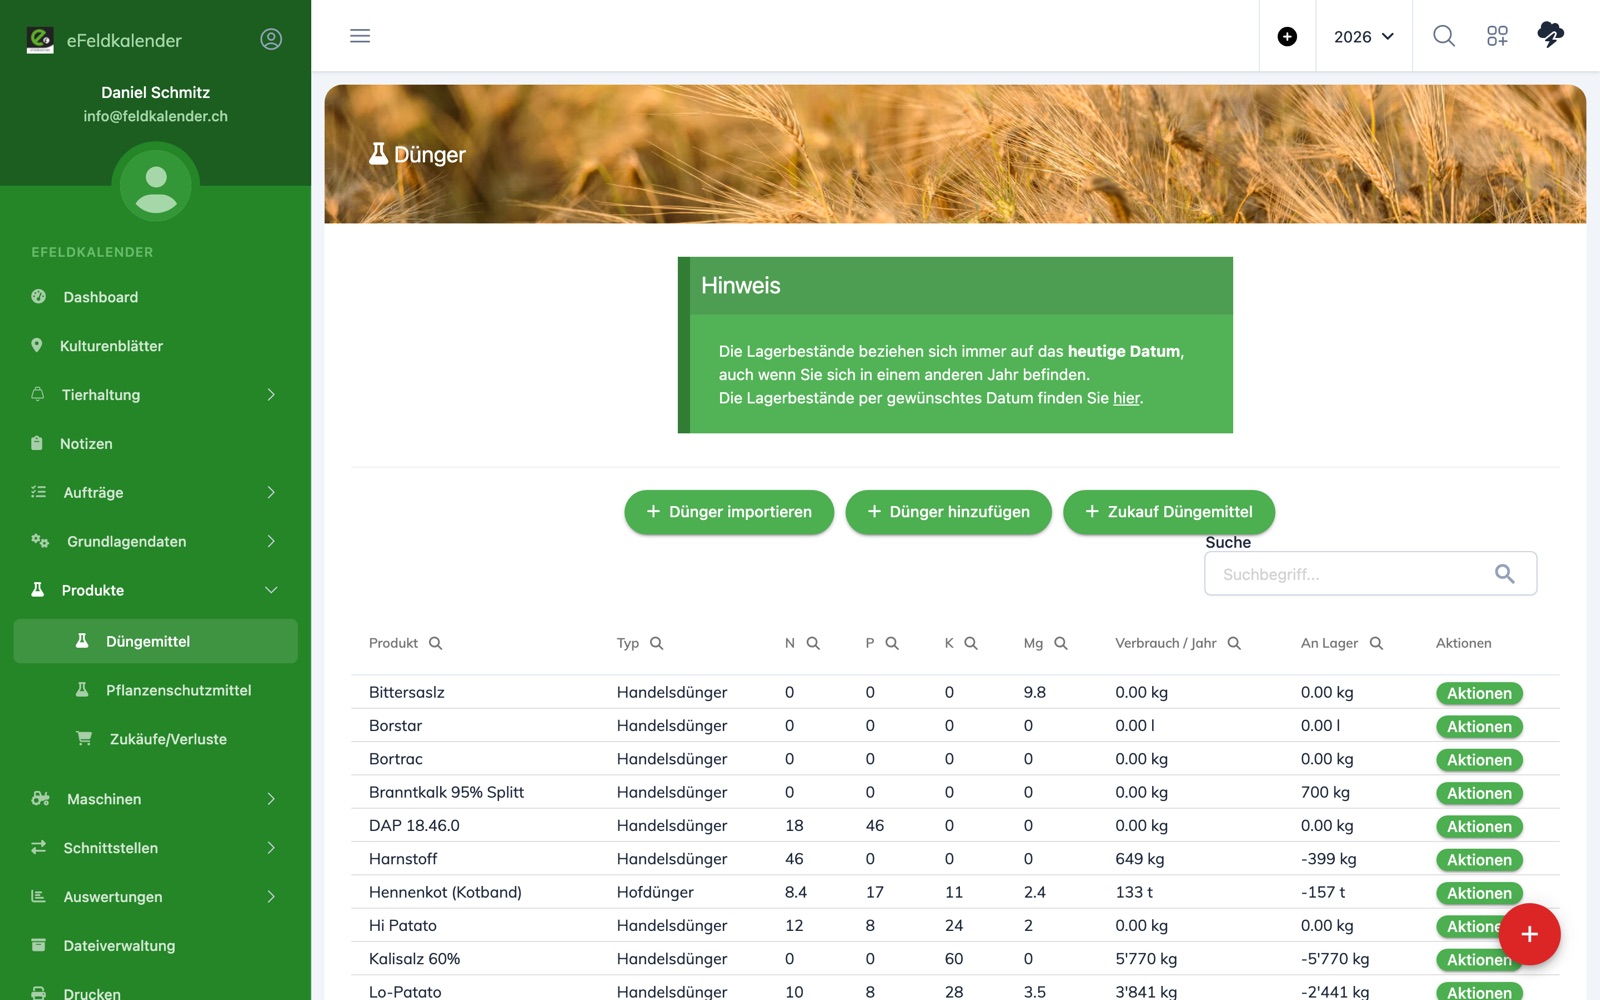Expand the Aufträge submenu

(156, 493)
